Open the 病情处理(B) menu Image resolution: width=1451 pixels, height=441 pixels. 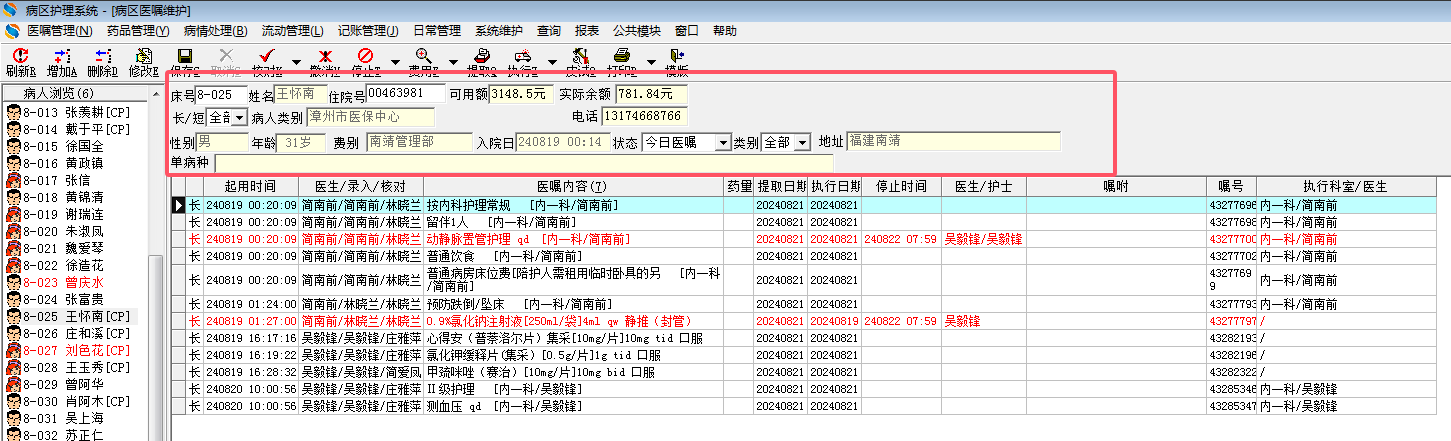click(216, 31)
